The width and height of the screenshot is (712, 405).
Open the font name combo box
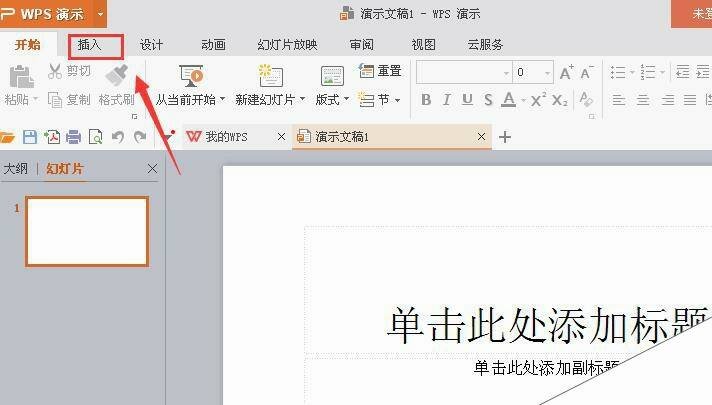[464, 72]
